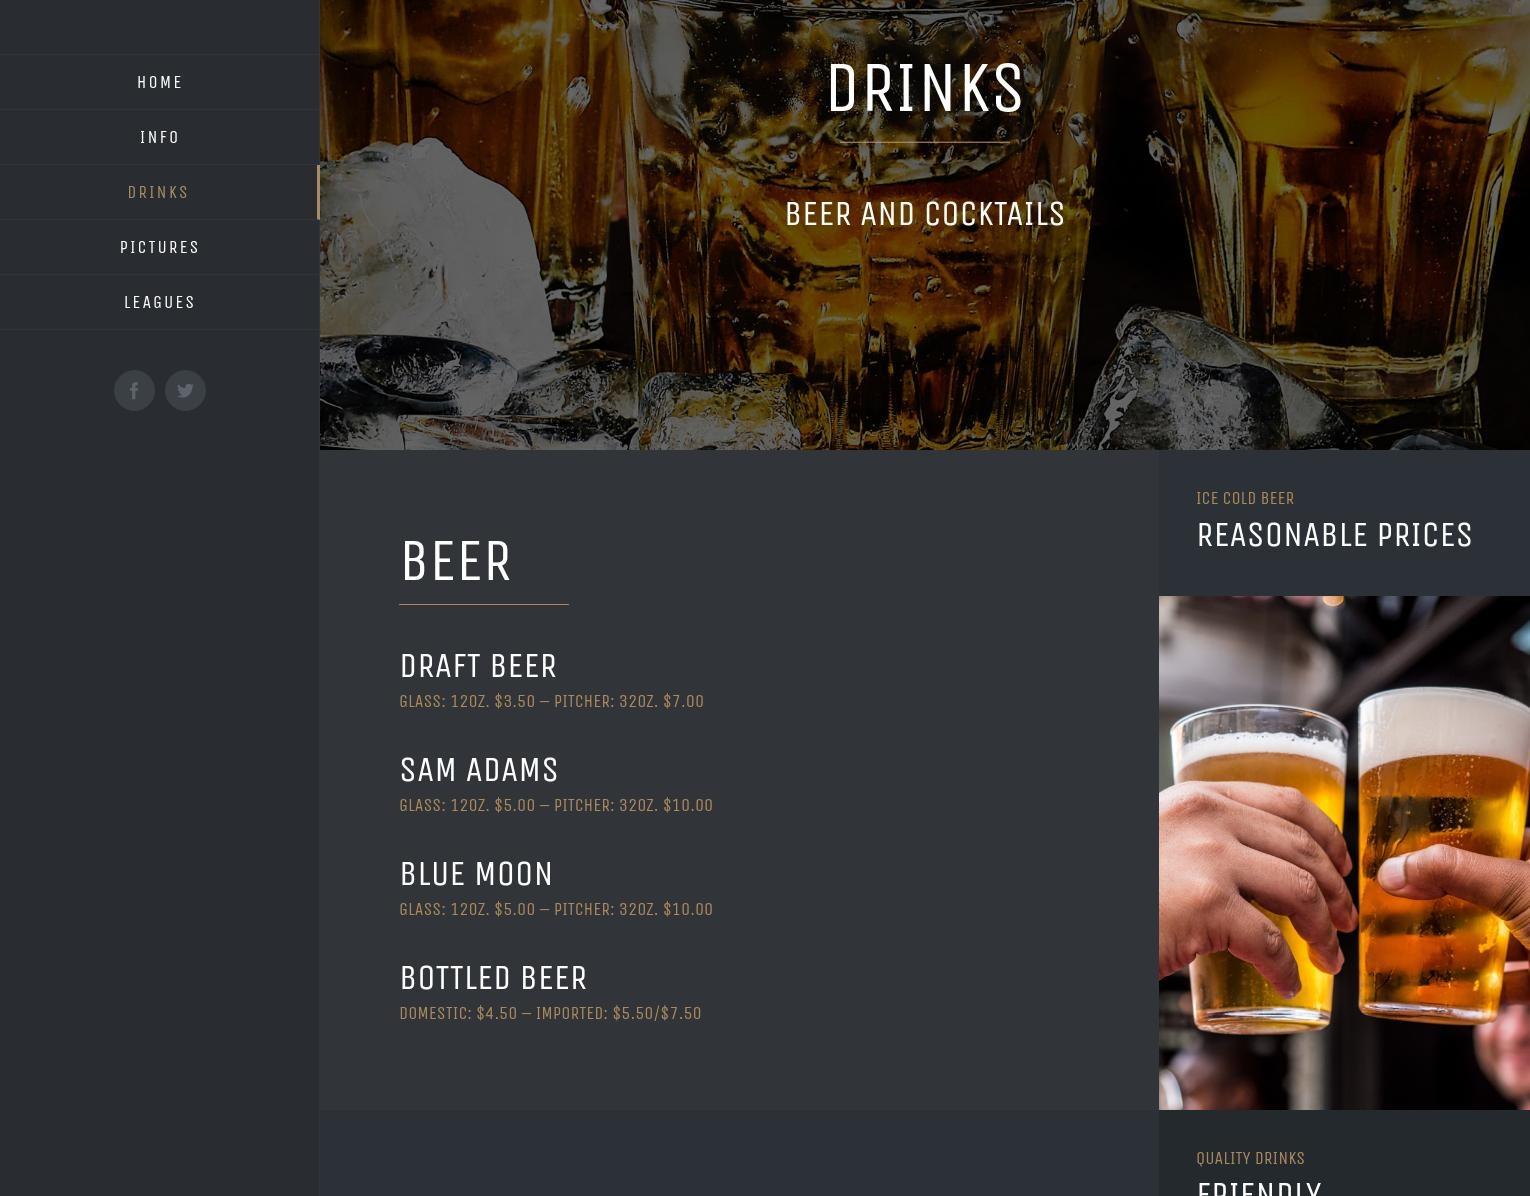Click the BEER AND COCKTAILS subtitle
Image resolution: width=1530 pixels, height=1196 pixels.
(925, 213)
